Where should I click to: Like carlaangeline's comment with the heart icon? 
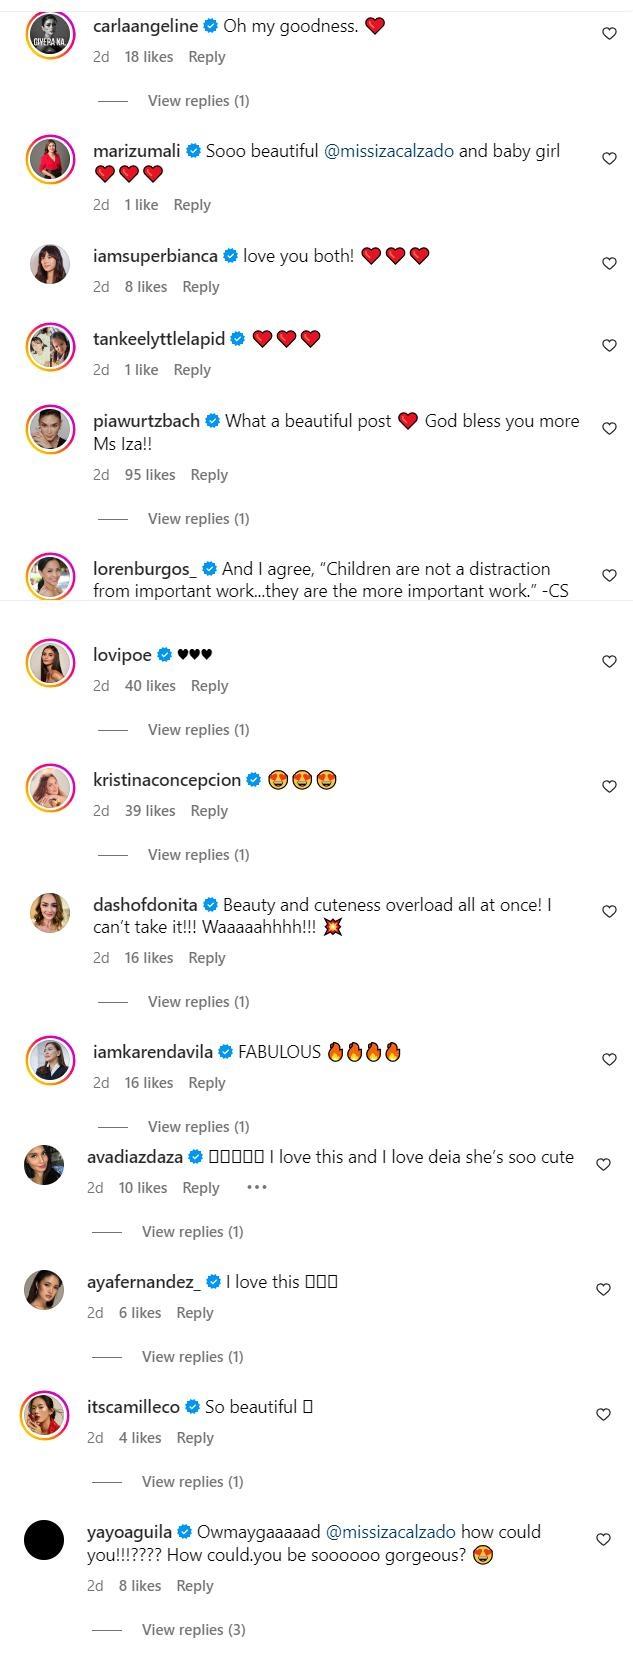pyautogui.click(x=609, y=34)
